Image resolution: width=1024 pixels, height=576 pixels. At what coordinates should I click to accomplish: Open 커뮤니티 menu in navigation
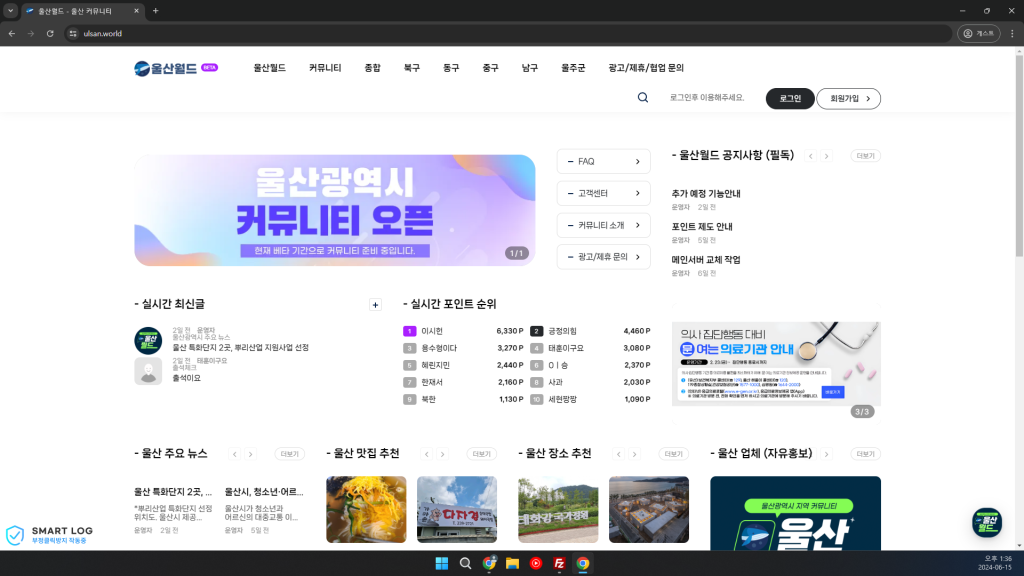(325, 68)
